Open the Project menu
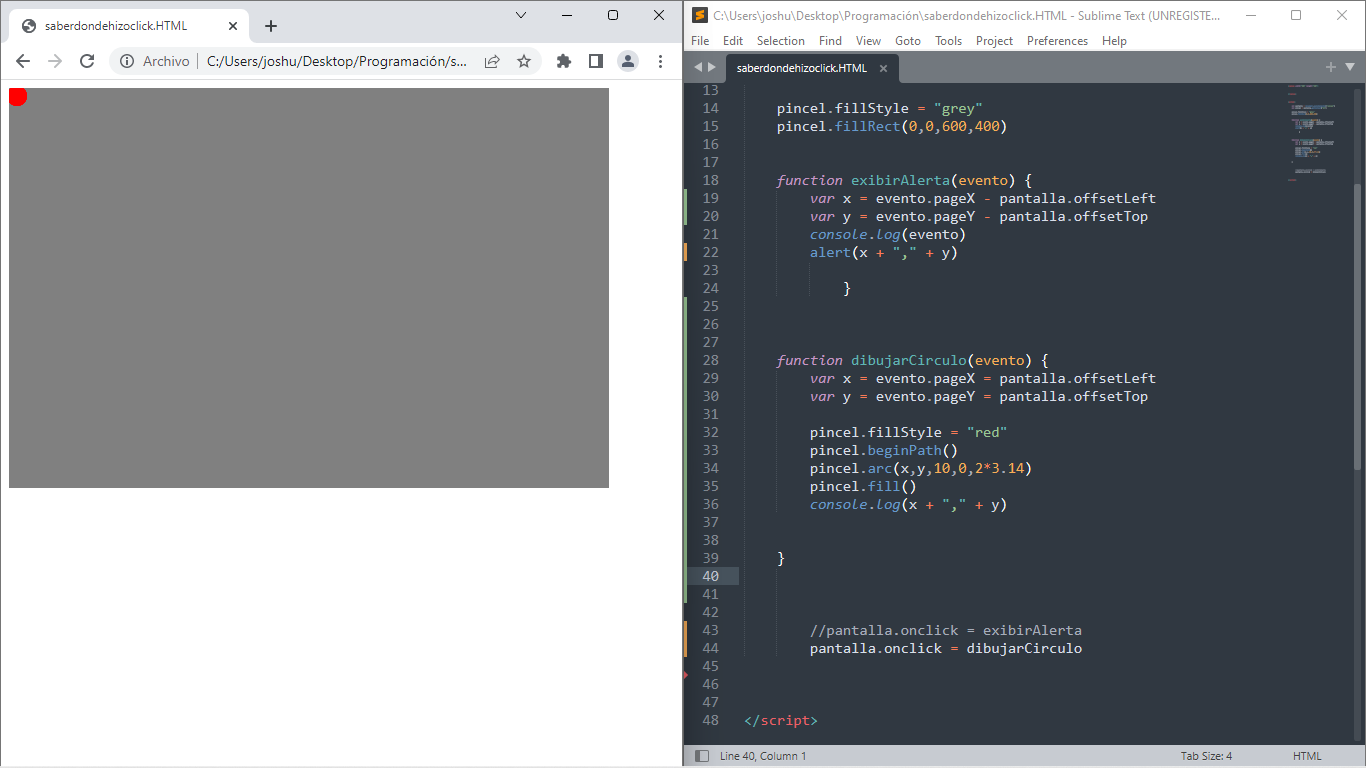Viewport: 1366px width, 768px height. pos(994,41)
